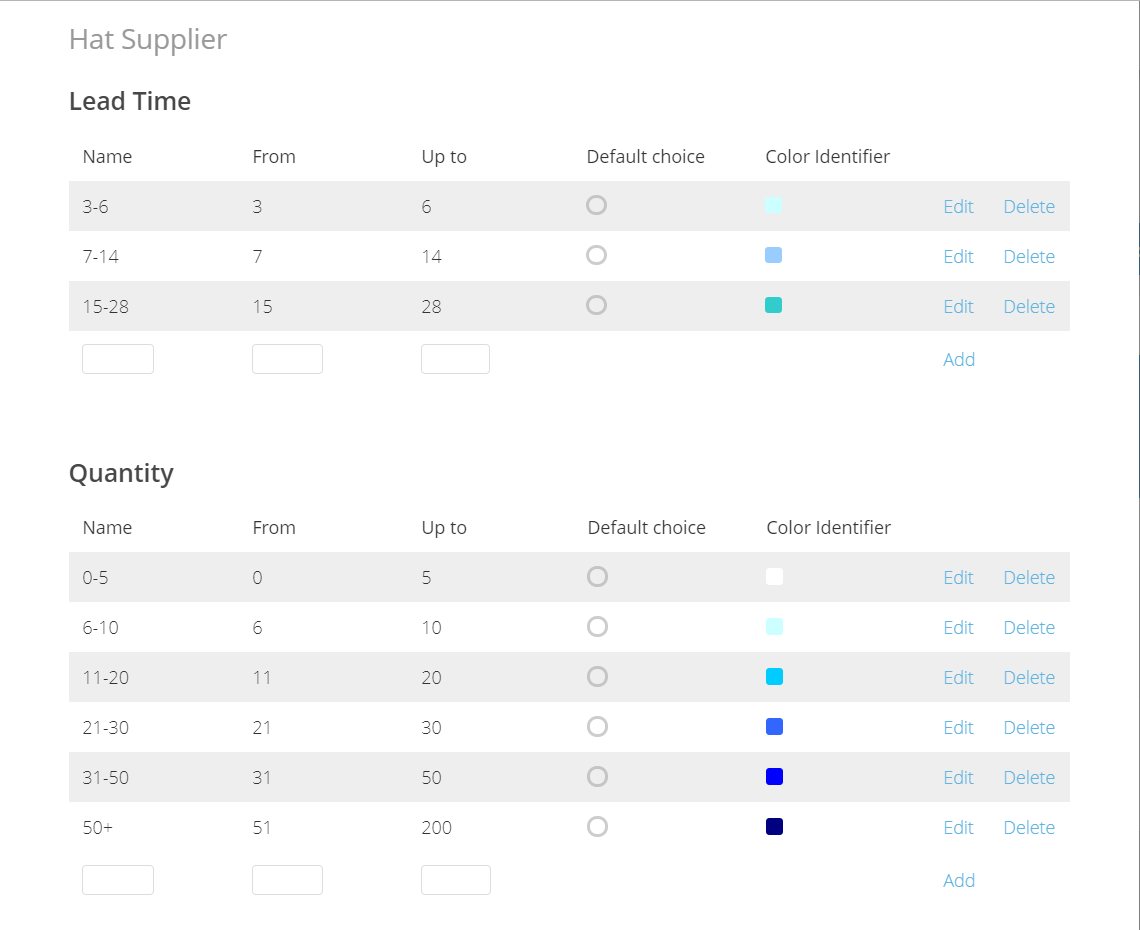Delete the 50+ quantity row
The width and height of the screenshot is (1140, 930).
coord(1029,828)
